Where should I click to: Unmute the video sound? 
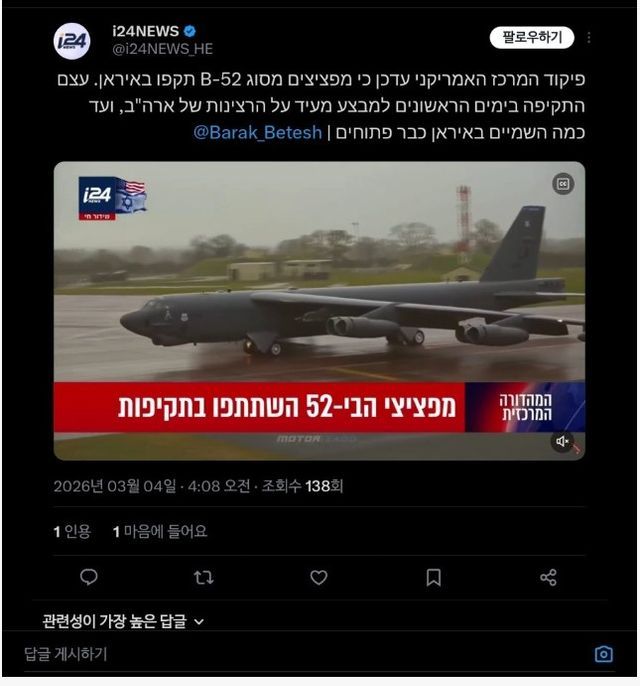coord(562,441)
